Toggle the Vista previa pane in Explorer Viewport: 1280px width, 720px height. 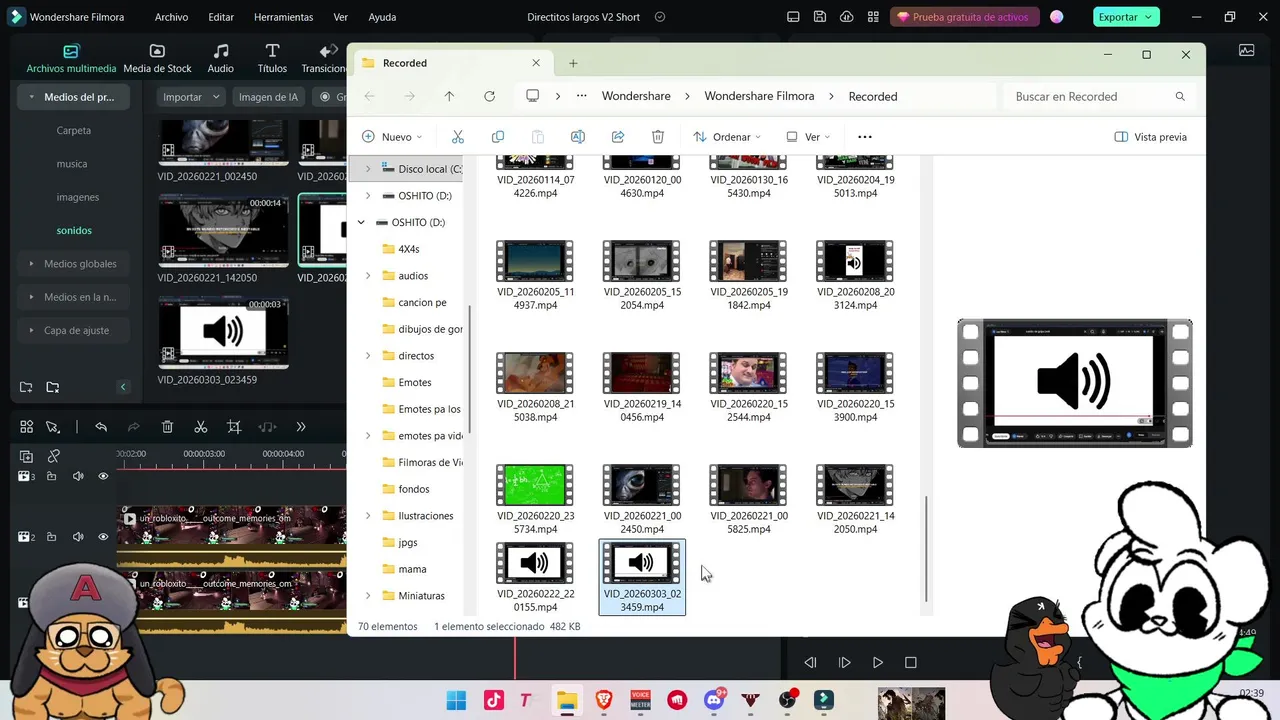pos(1151,137)
